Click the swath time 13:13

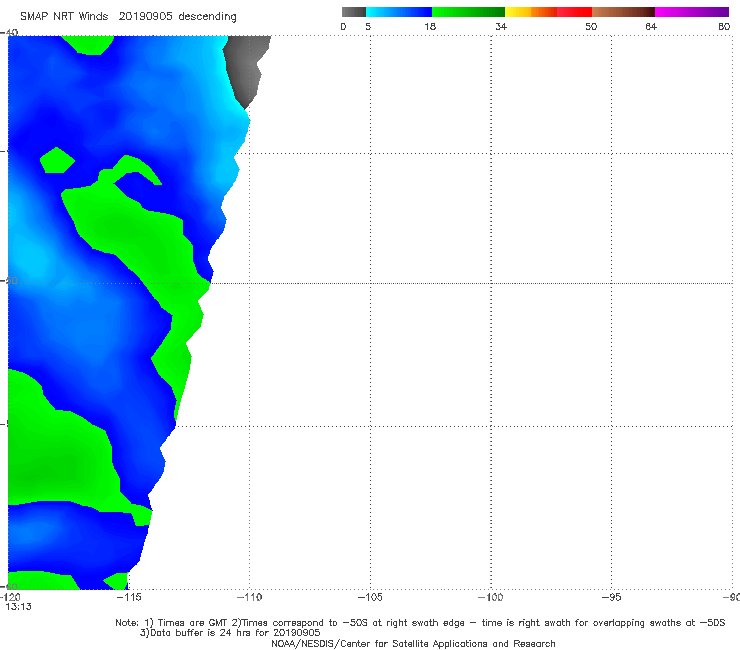click(x=18, y=607)
